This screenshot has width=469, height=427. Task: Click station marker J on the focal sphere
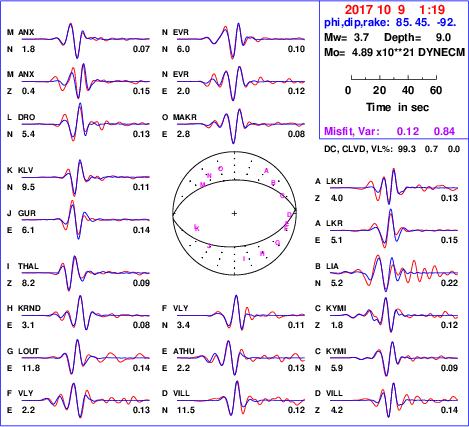point(209,246)
